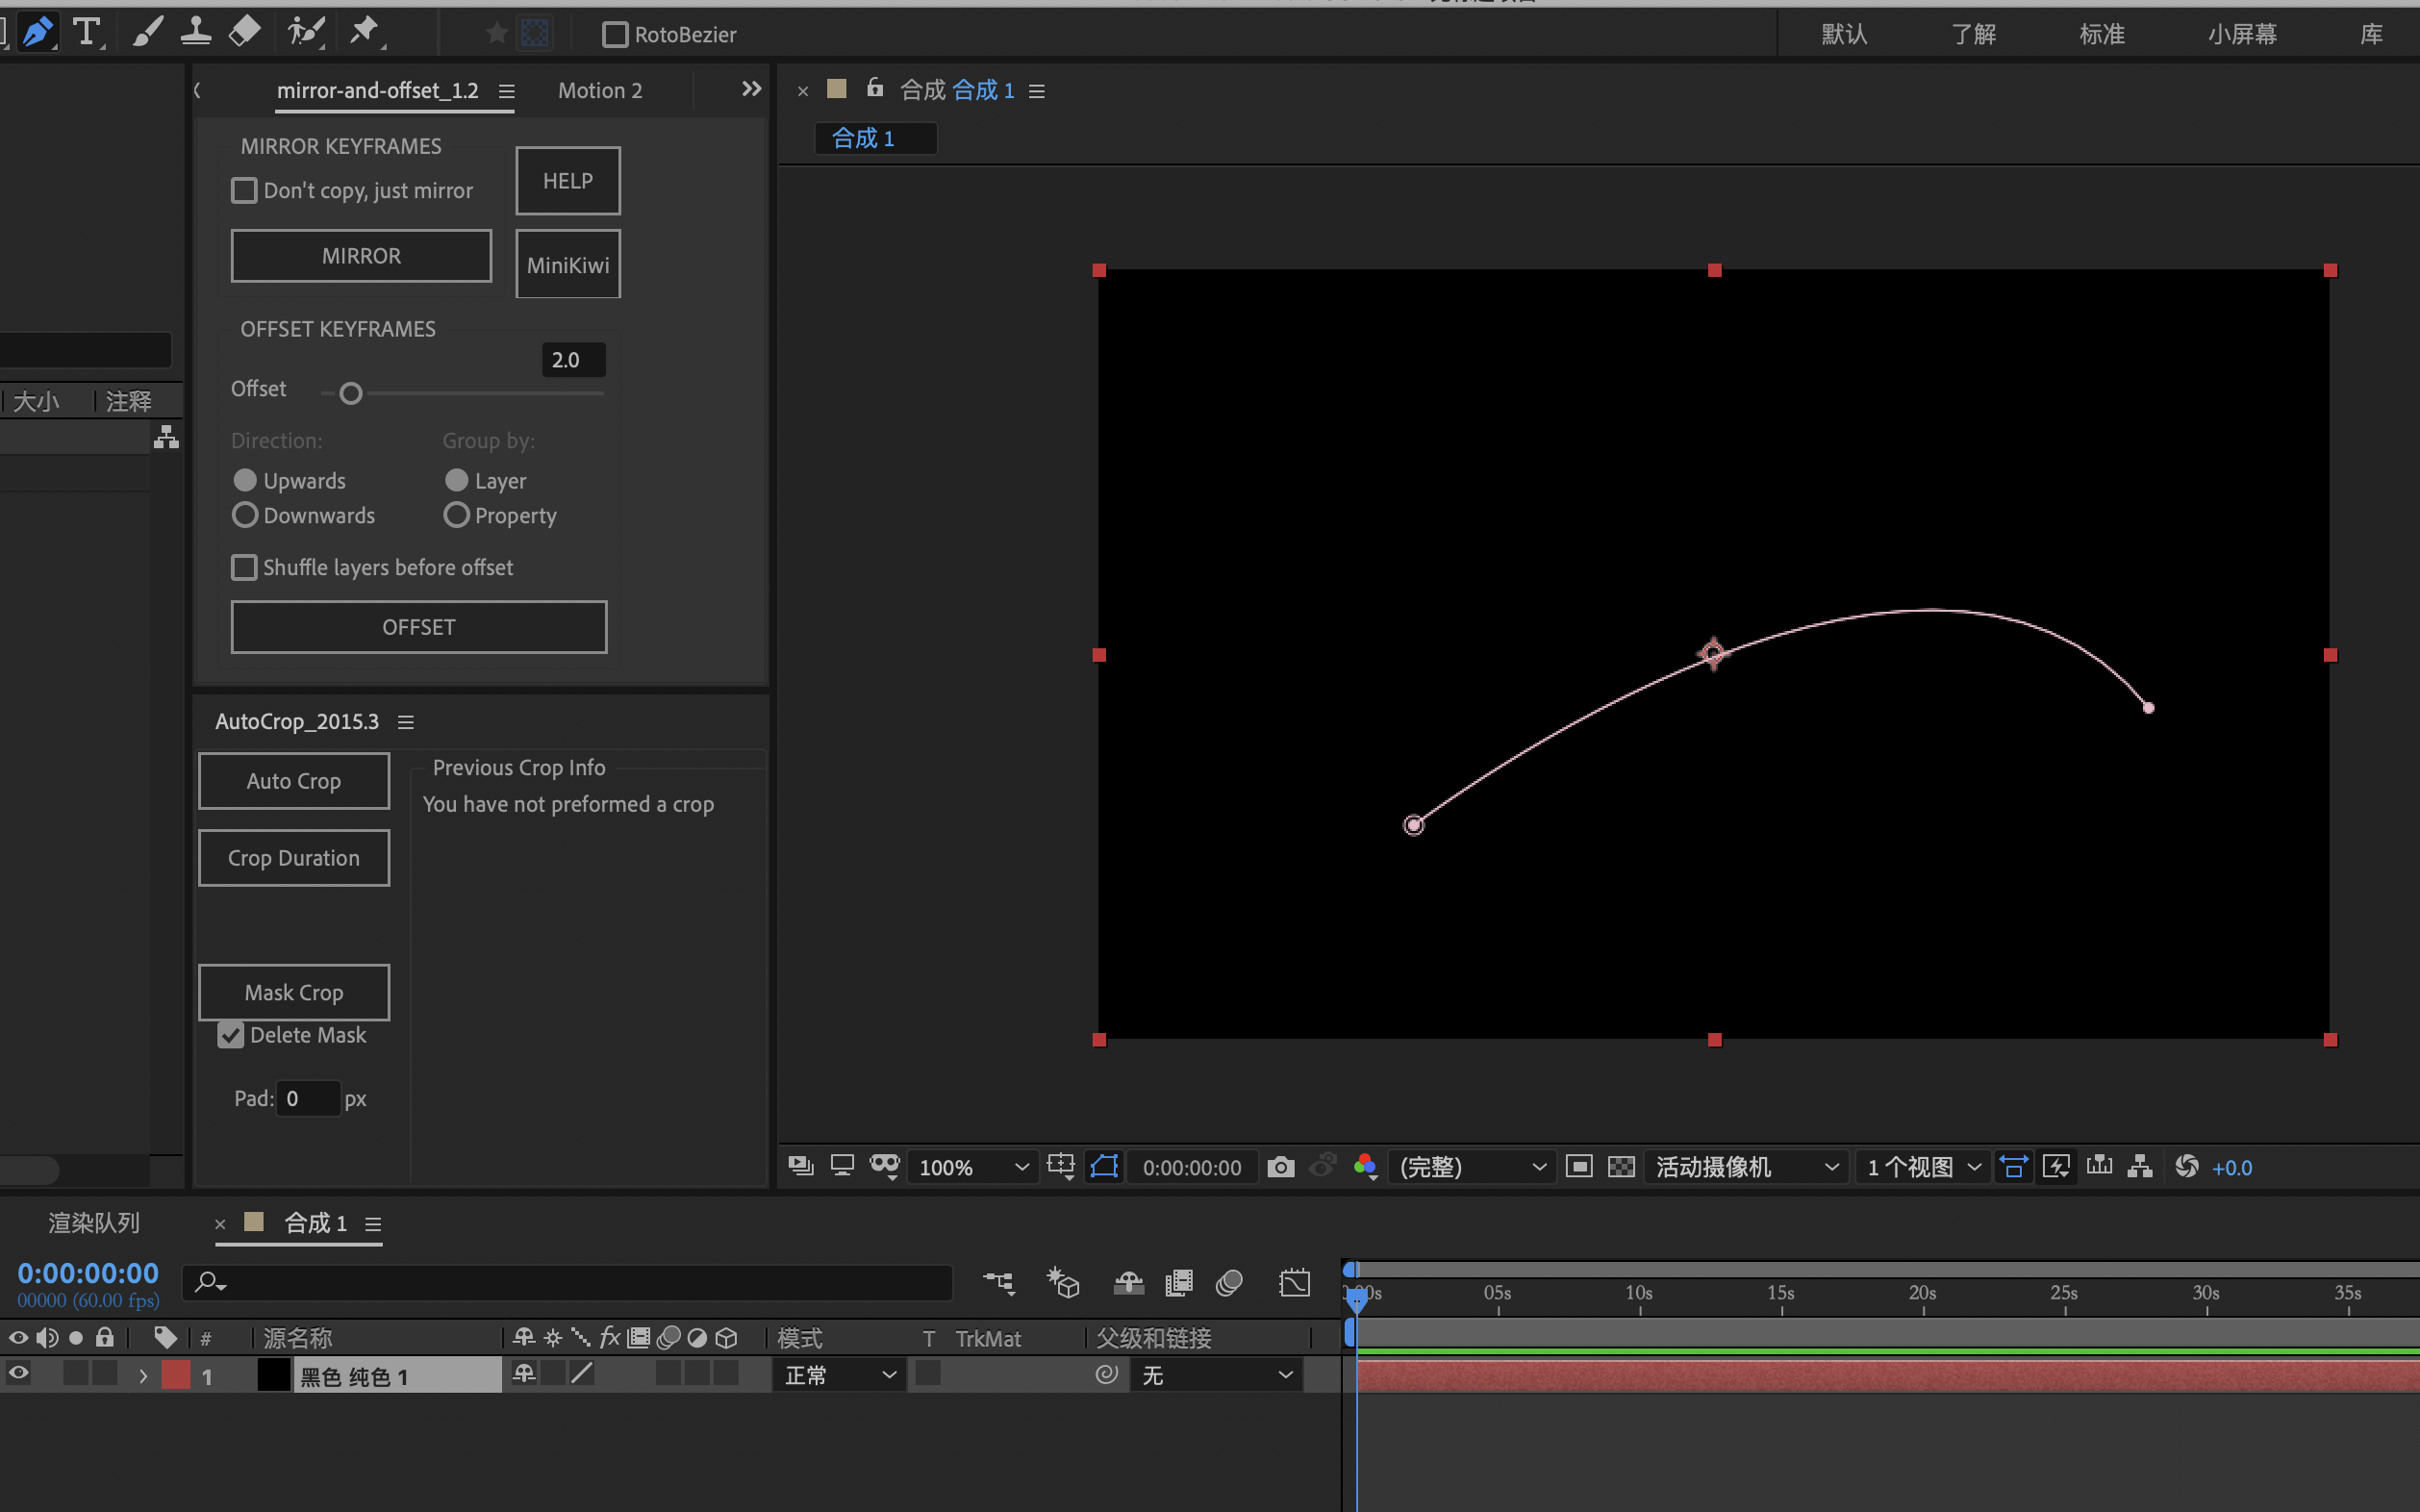Switch to the 了解 workspace

pyautogui.click(x=1973, y=34)
